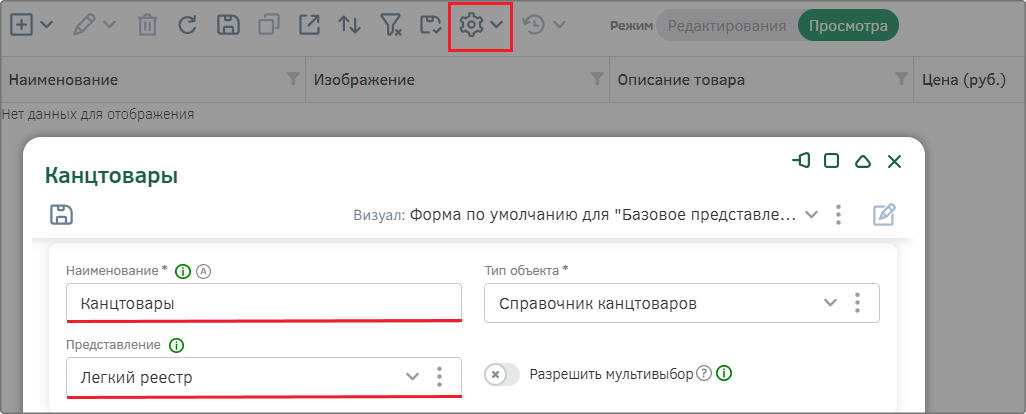Click the Канцтовары dialog title
Image resolution: width=1026 pixels, height=414 pixels.
pos(111,175)
